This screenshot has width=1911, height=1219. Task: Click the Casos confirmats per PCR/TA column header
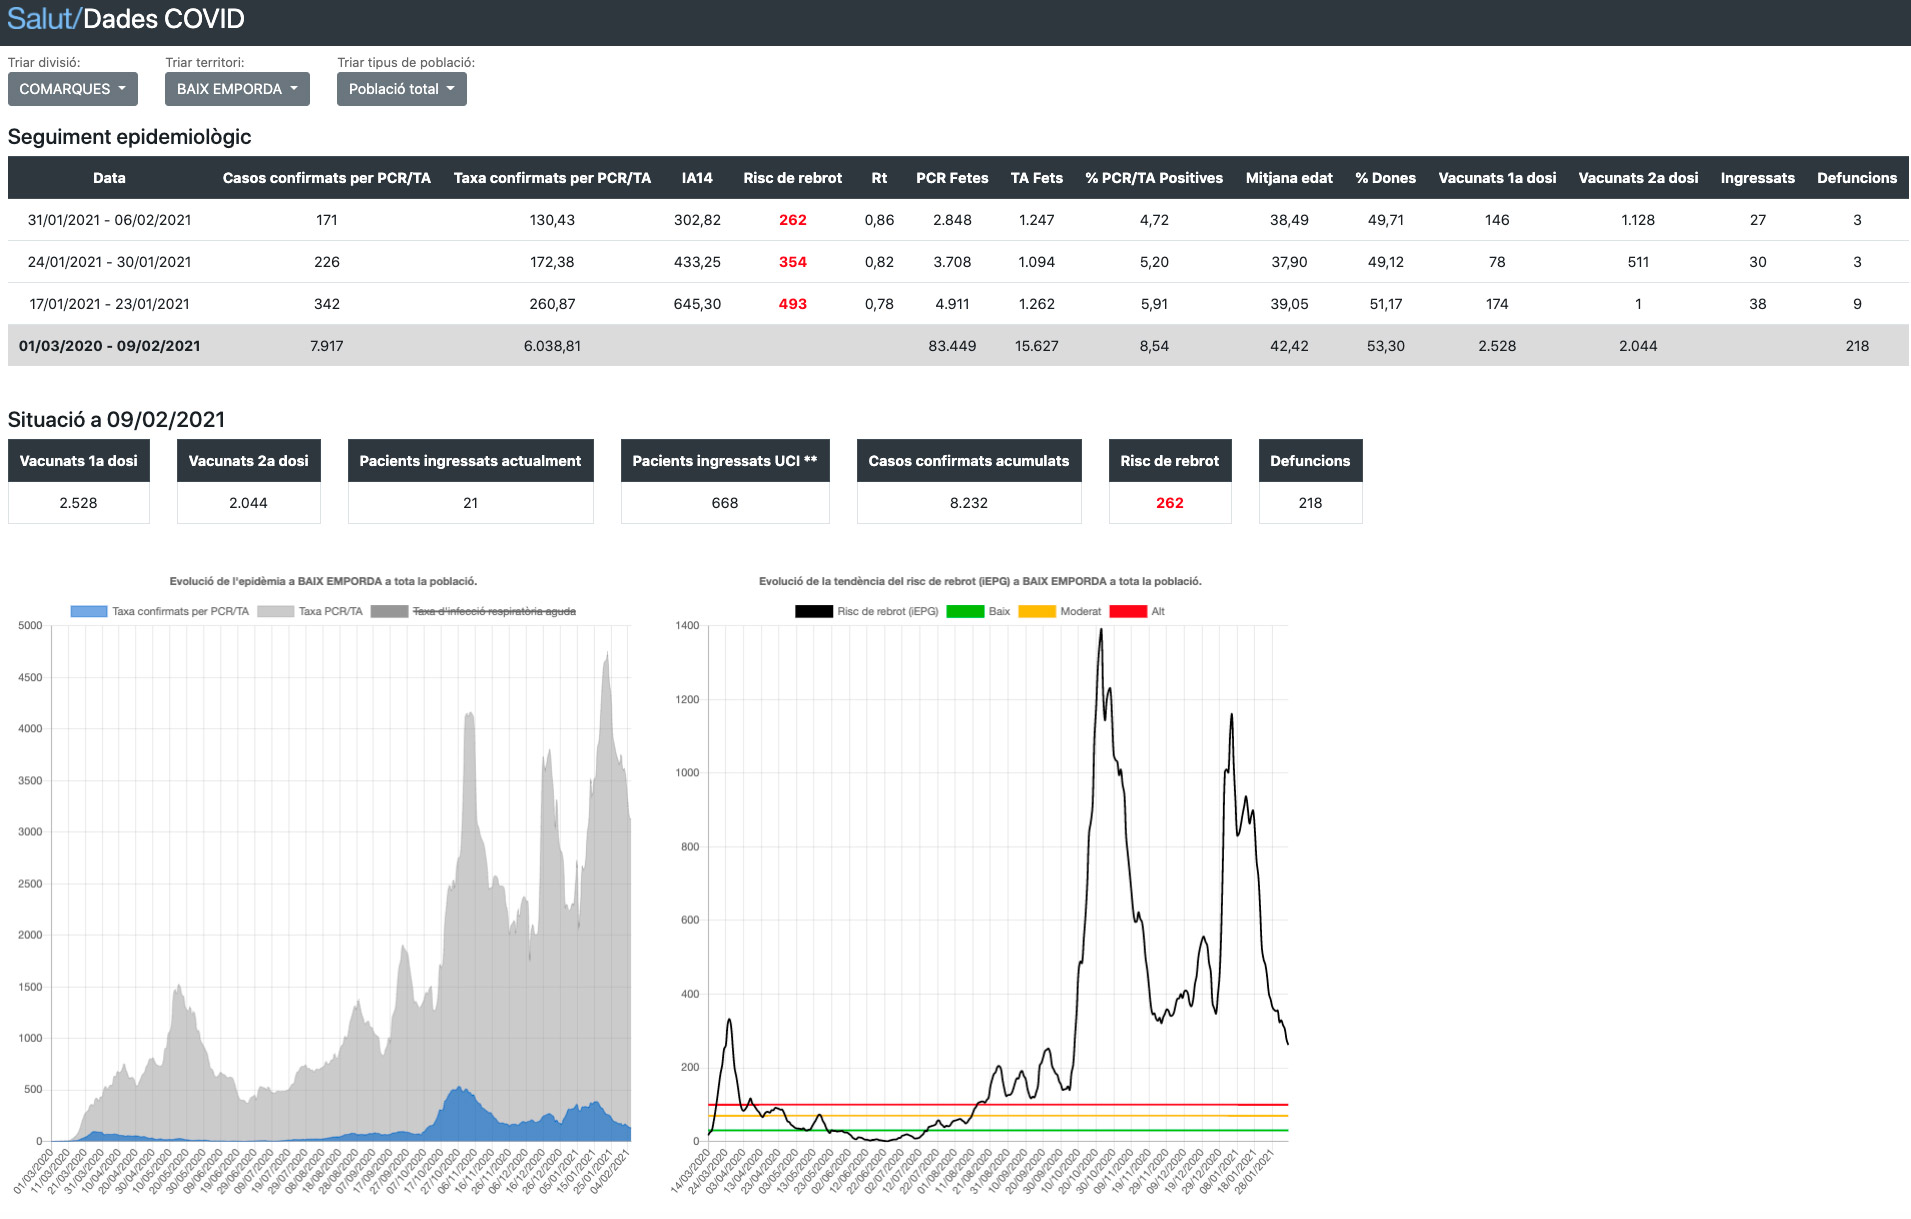(327, 178)
